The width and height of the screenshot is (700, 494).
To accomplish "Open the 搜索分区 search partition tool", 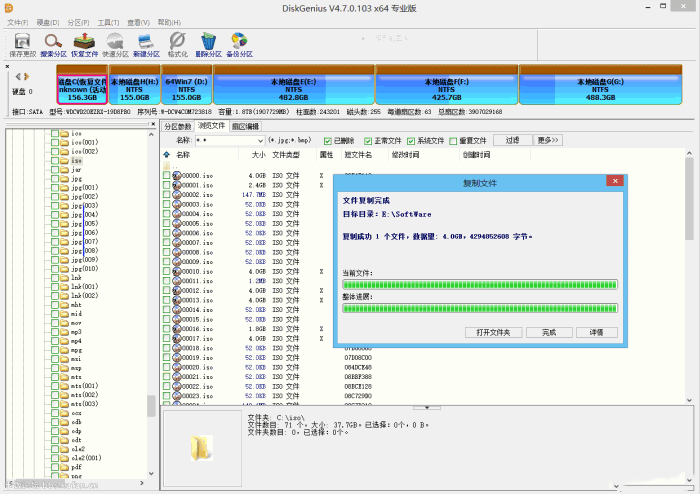I will coord(53,45).
